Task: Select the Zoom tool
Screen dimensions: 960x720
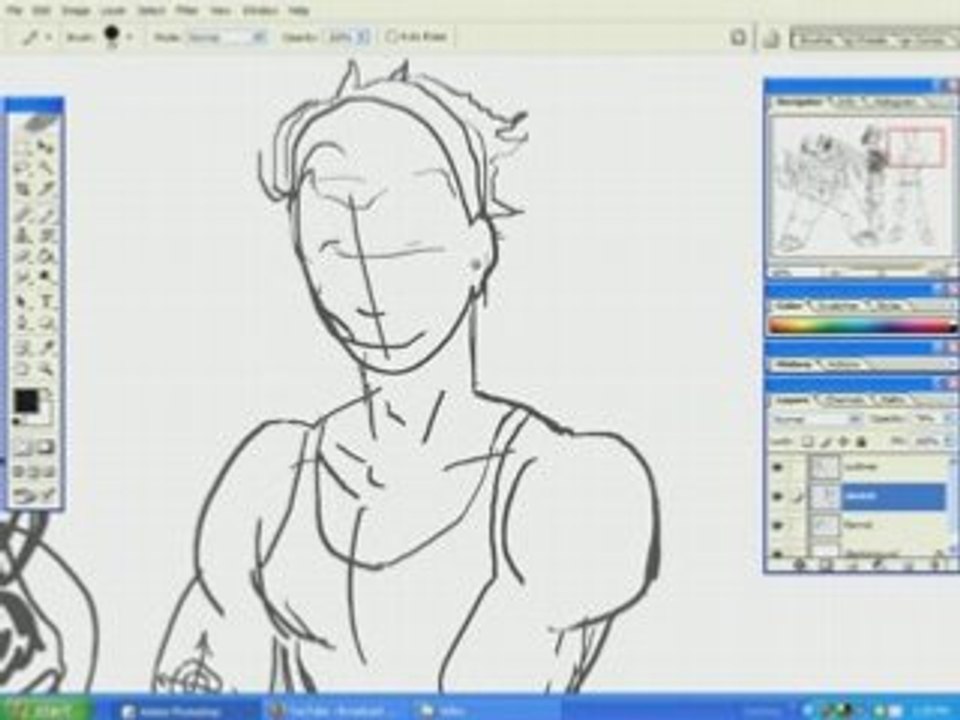Action: [45, 369]
